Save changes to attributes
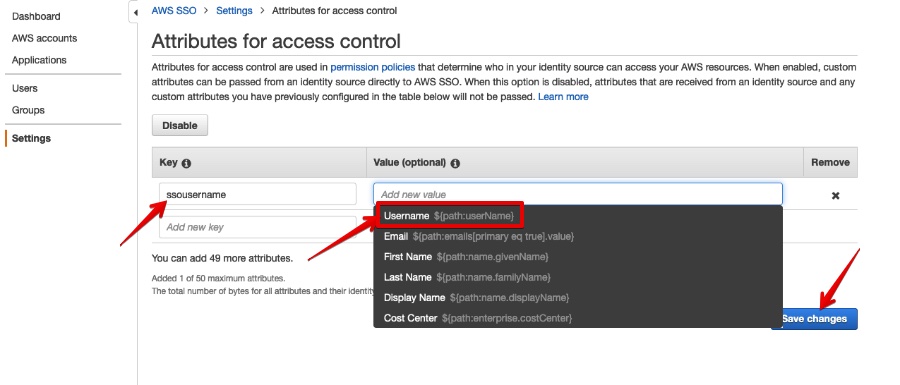The height and width of the screenshot is (385, 900). point(814,319)
